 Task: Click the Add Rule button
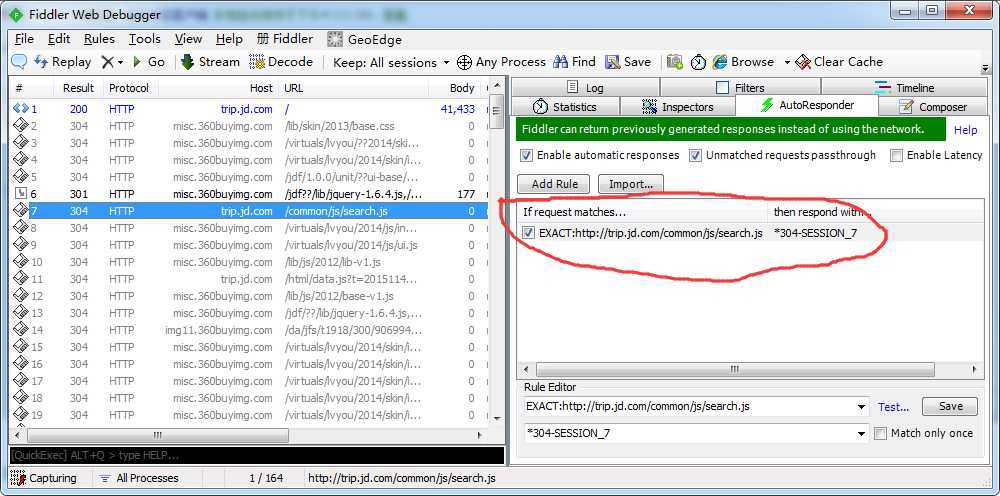click(554, 184)
